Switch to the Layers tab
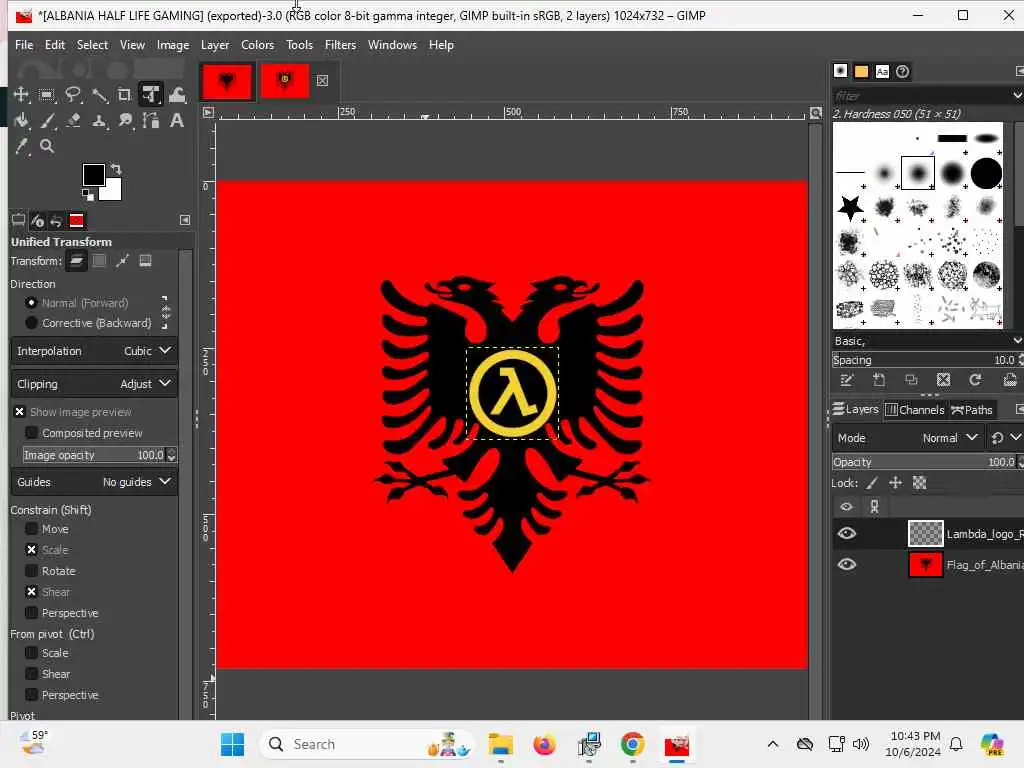This screenshot has height=768, width=1024. click(x=856, y=409)
